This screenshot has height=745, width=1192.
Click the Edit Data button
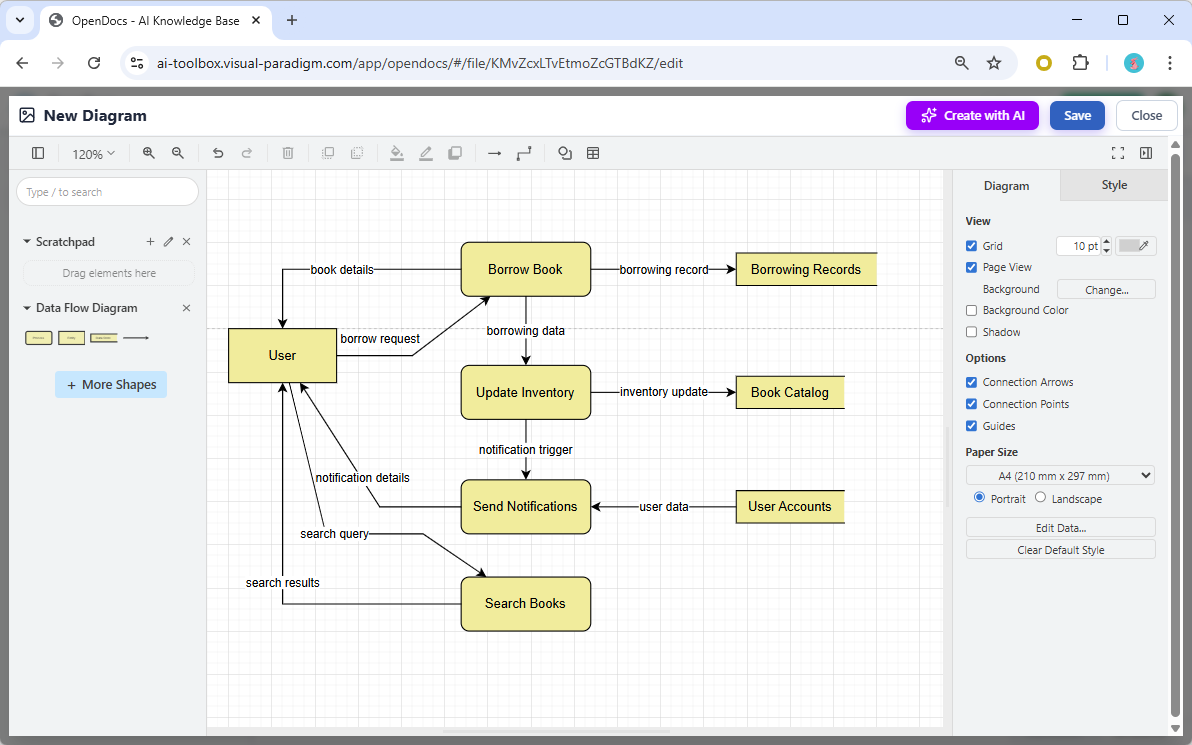(1060, 527)
